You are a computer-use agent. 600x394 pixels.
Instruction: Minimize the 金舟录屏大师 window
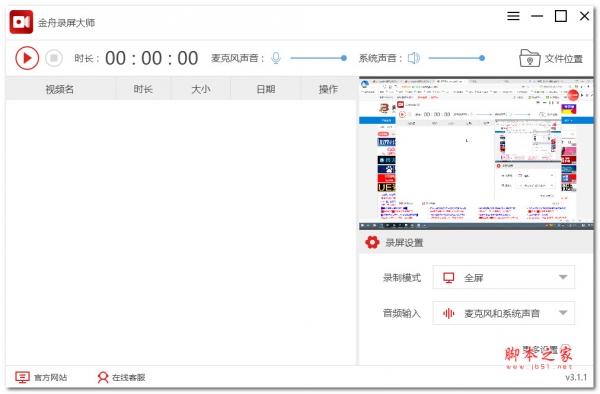pos(537,16)
